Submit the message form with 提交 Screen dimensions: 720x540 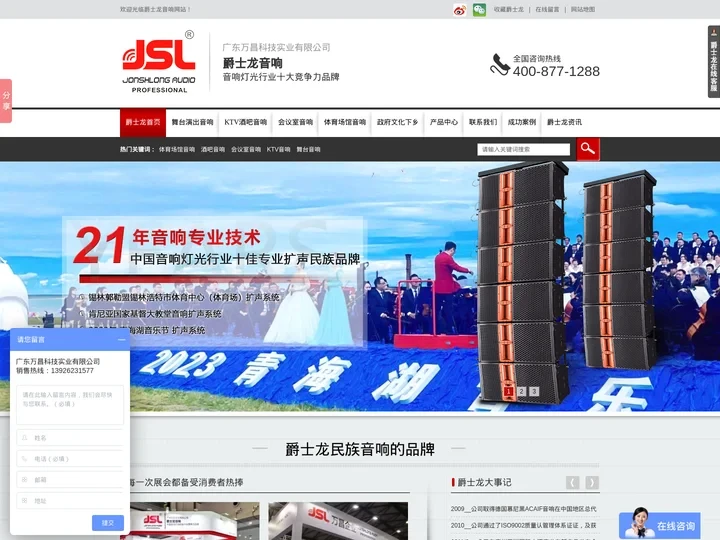(x=108, y=523)
